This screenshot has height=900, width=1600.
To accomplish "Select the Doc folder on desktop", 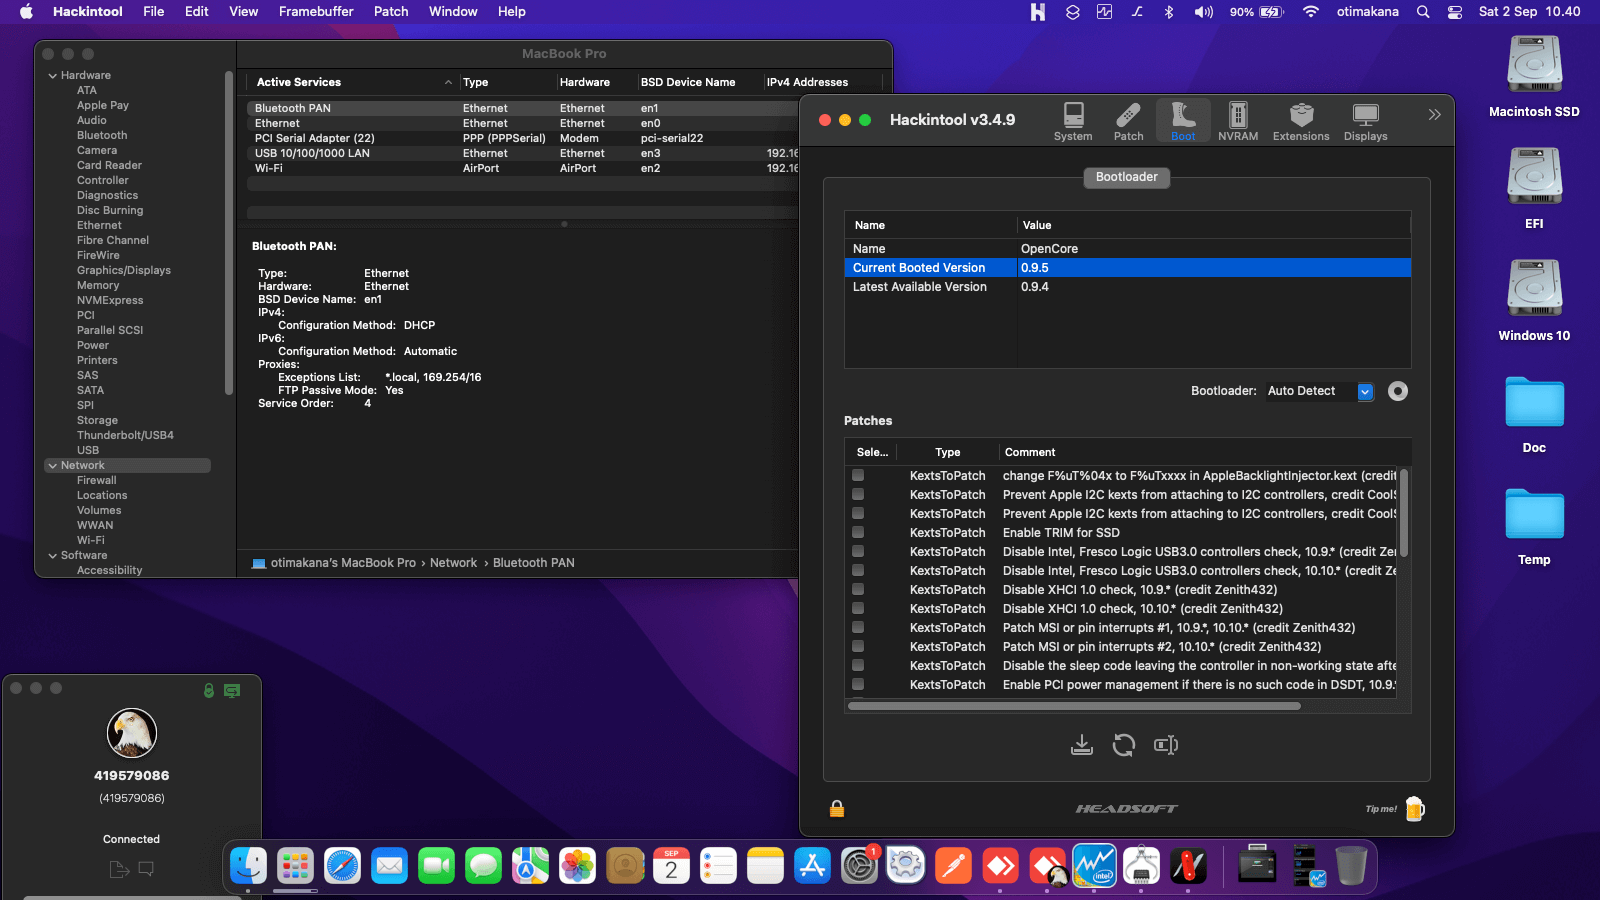I will click(1534, 414).
